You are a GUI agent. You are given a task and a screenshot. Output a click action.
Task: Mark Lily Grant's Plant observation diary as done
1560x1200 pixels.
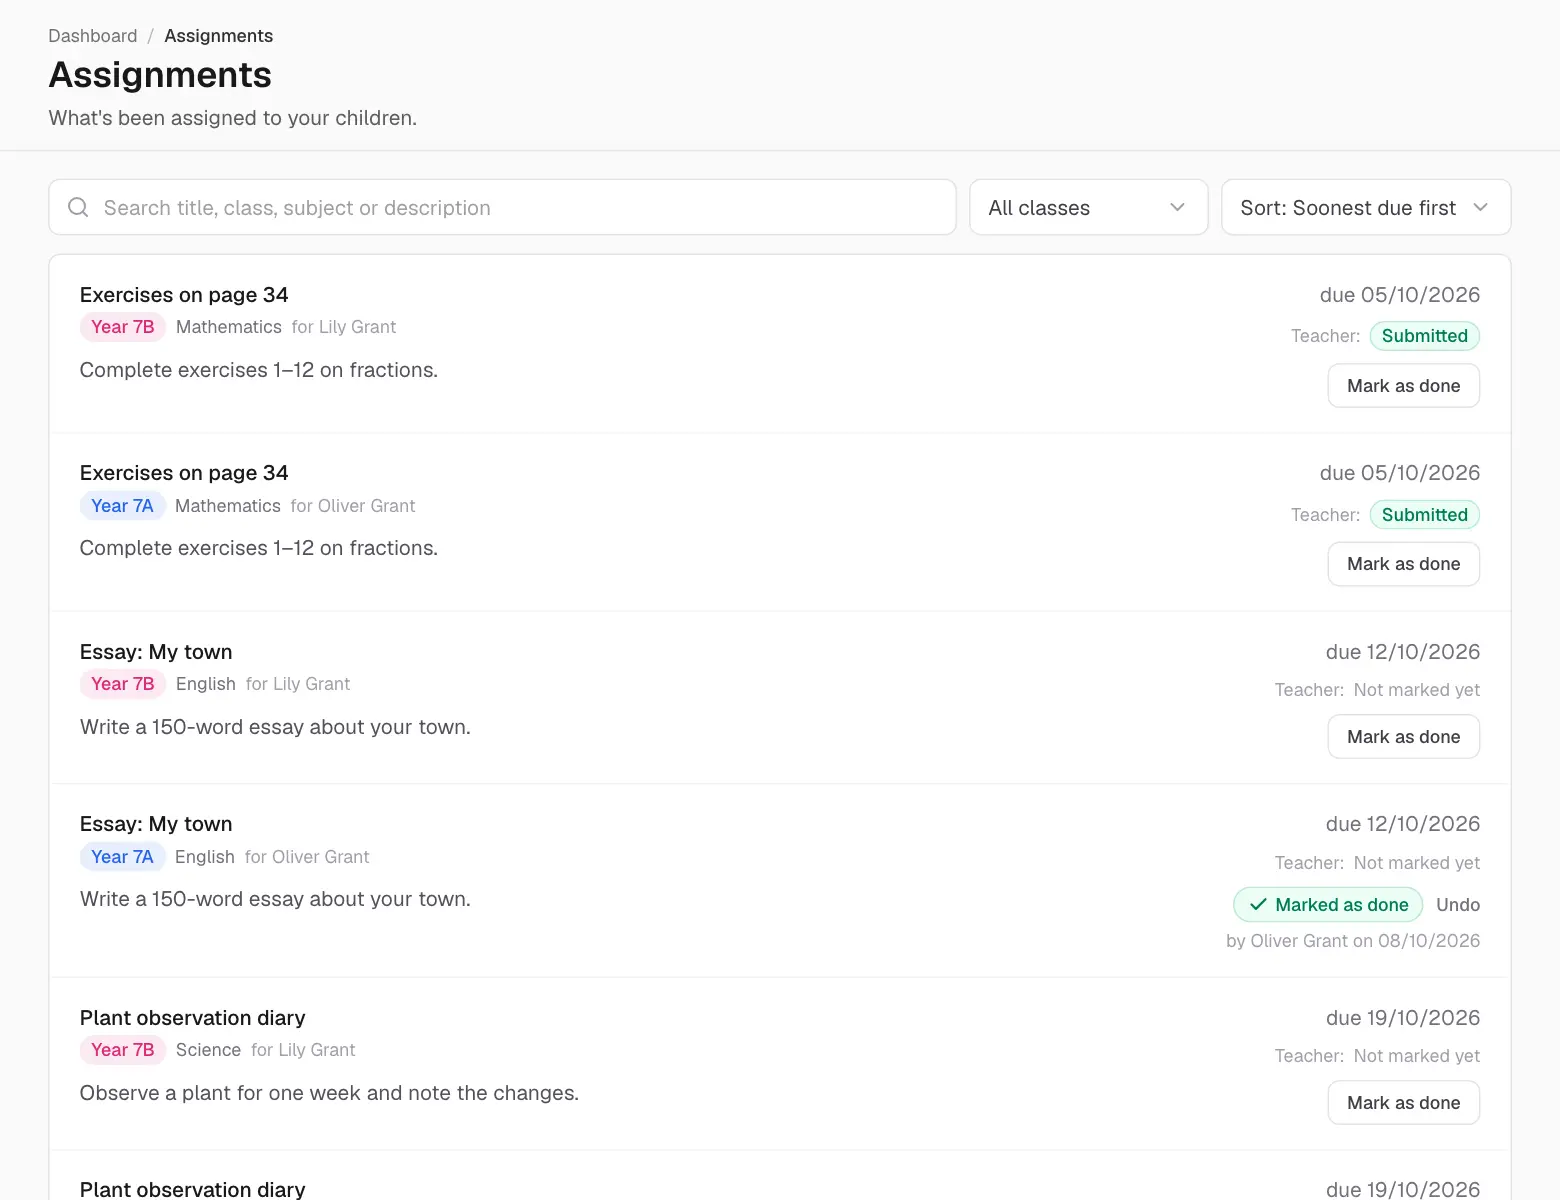(x=1403, y=1103)
